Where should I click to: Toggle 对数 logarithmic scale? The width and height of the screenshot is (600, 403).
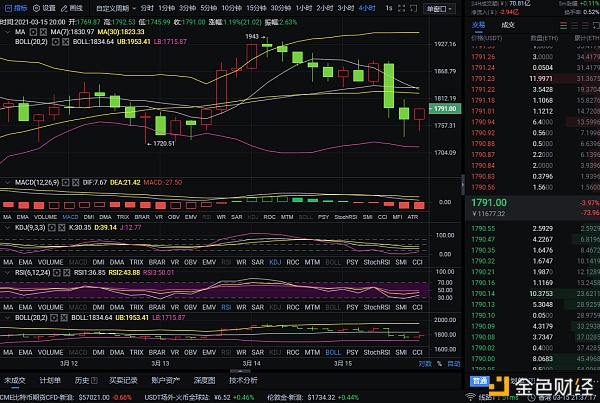click(425, 364)
